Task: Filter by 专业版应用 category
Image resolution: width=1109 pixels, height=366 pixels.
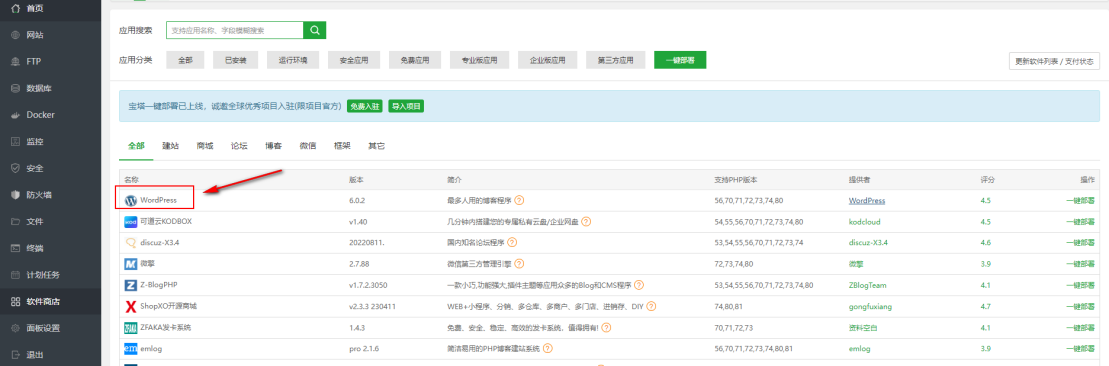Action: 480,60
